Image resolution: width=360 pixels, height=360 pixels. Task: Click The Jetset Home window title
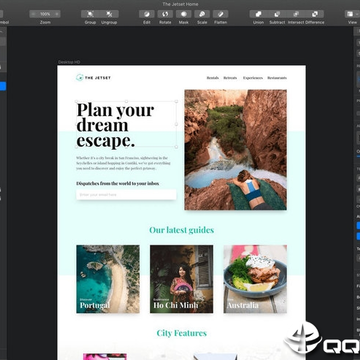point(180,4)
